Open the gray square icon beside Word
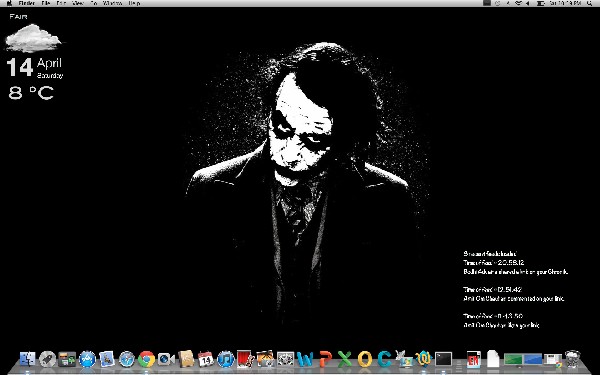Viewport: 600px width, 375px height. (x=285, y=359)
